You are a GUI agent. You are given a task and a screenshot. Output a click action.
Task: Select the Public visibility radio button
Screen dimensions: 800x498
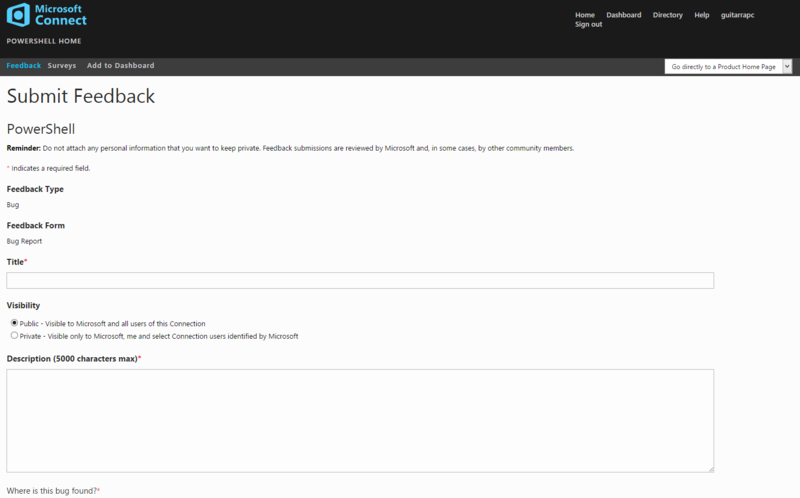[x=14, y=323]
